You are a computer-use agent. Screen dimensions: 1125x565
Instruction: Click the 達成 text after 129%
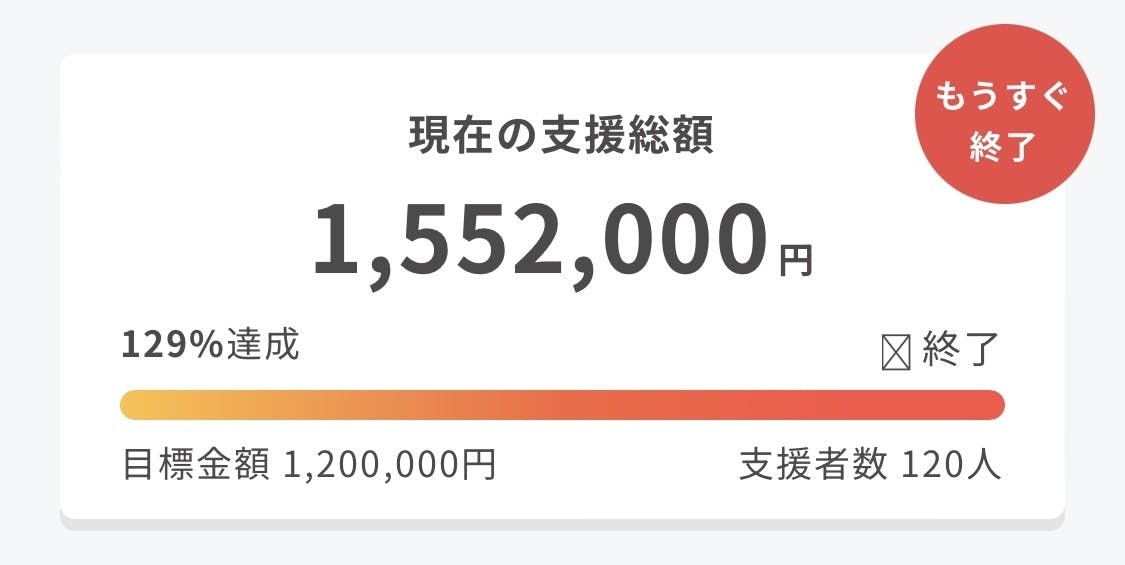pyautogui.click(x=262, y=345)
